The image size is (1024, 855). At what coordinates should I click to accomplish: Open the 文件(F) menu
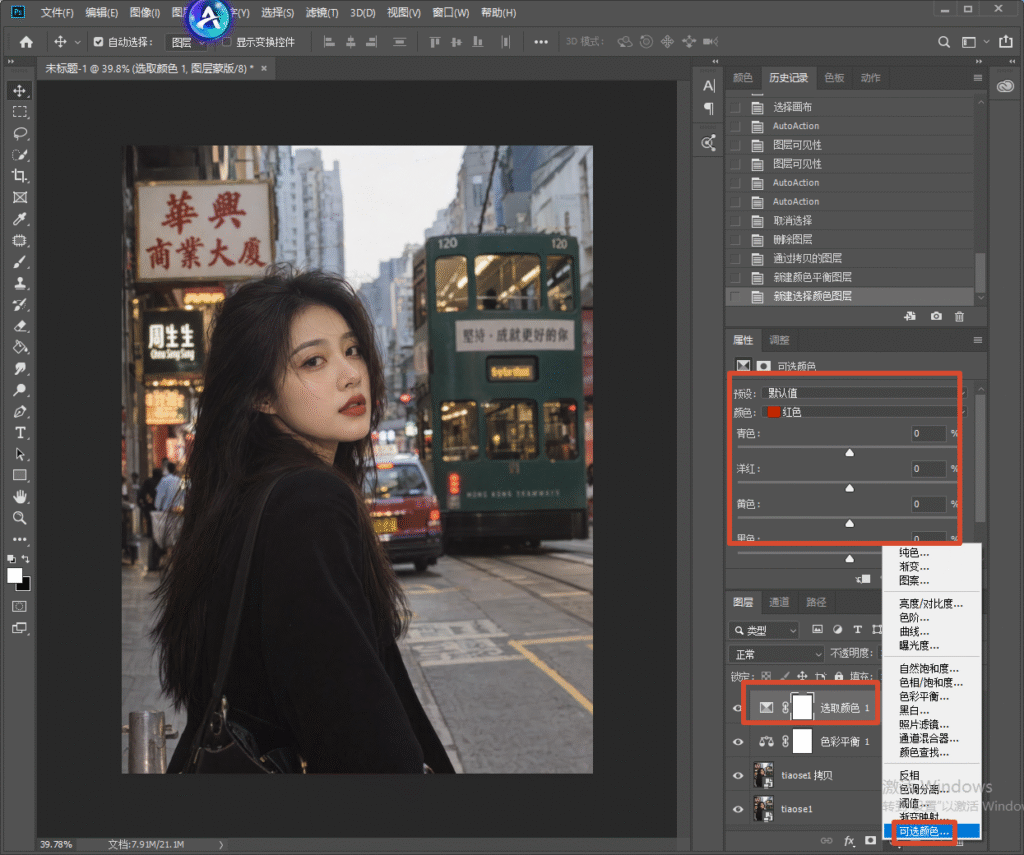point(57,12)
